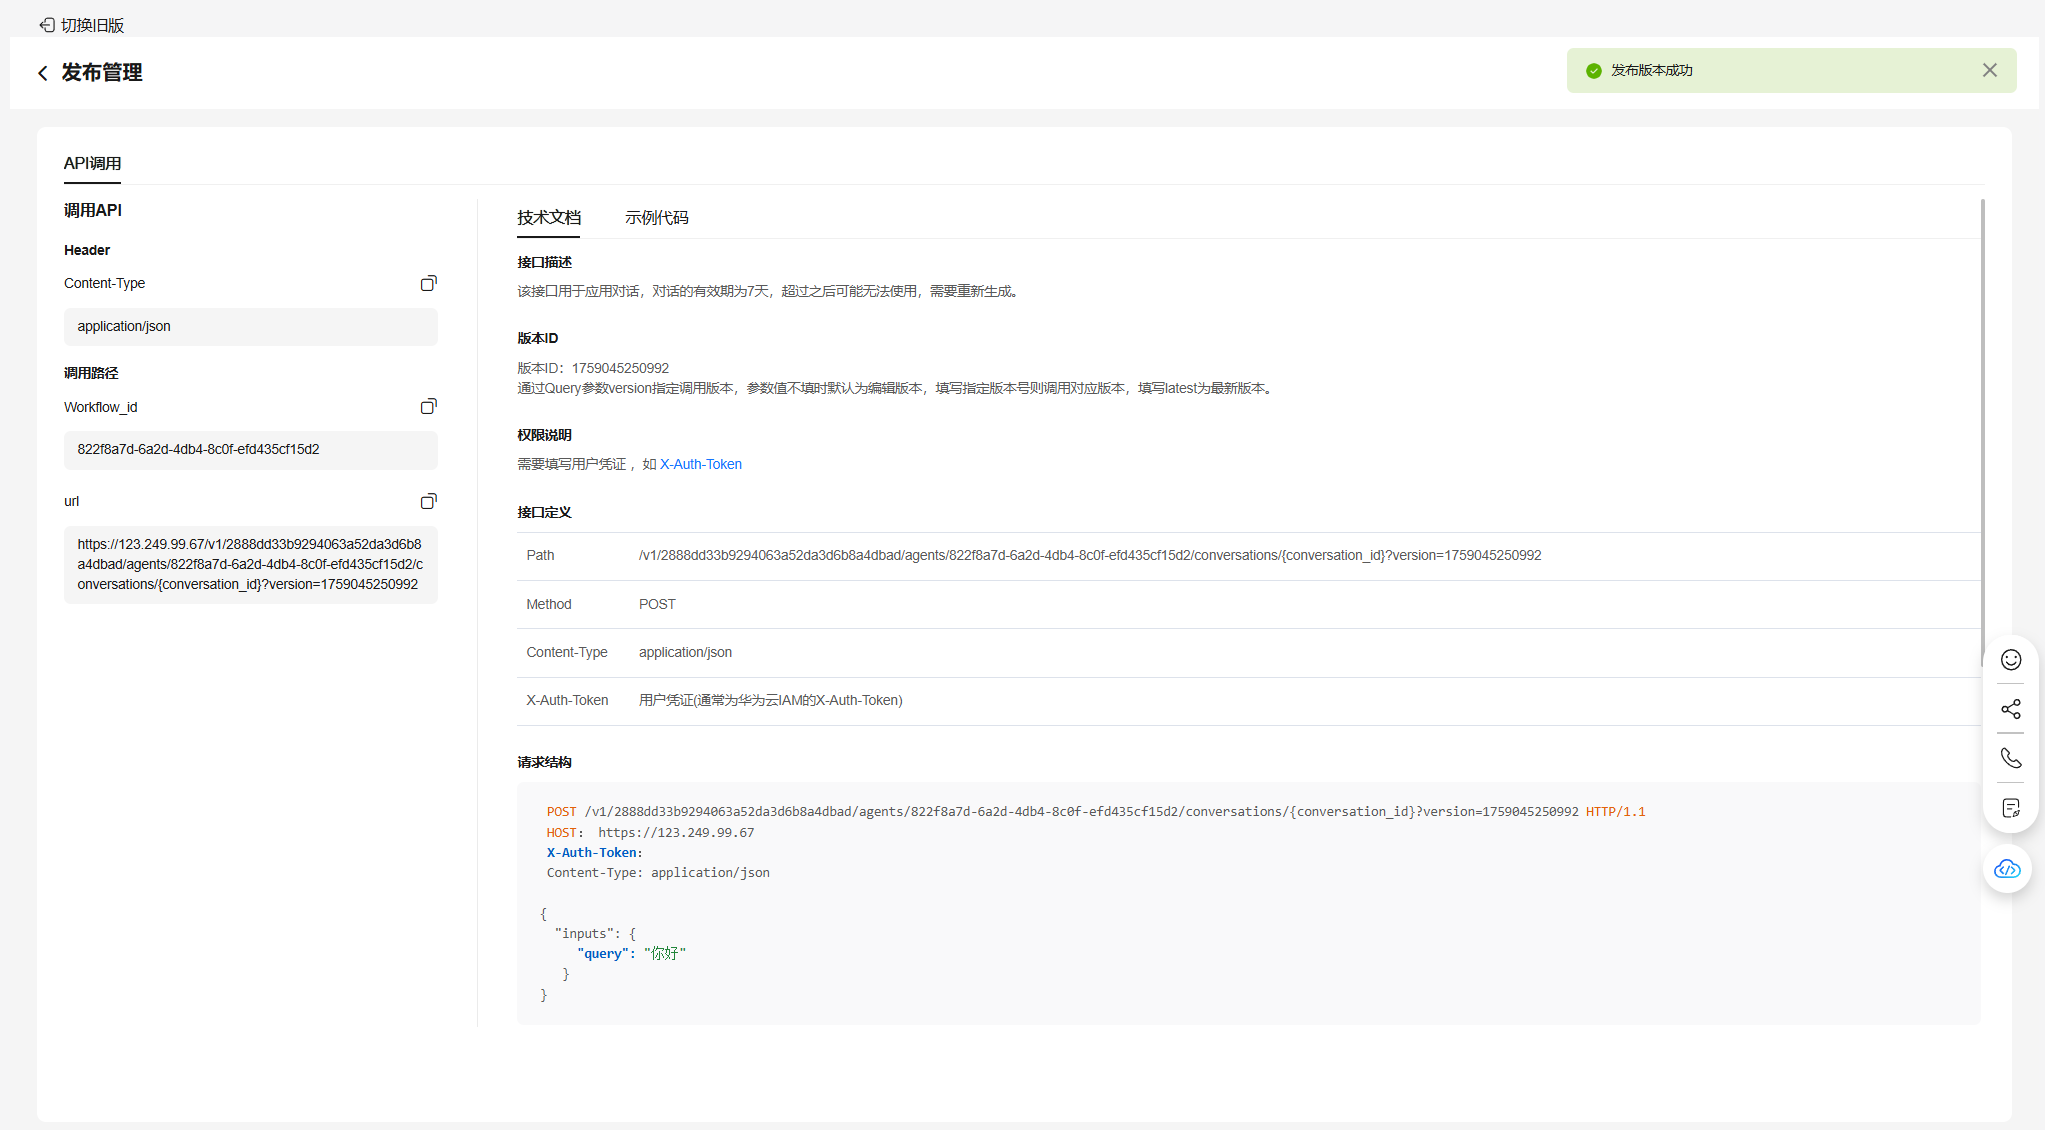Copy the Content-Type header value
Viewport: 2045px width, 1130px height.
point(428,284)
